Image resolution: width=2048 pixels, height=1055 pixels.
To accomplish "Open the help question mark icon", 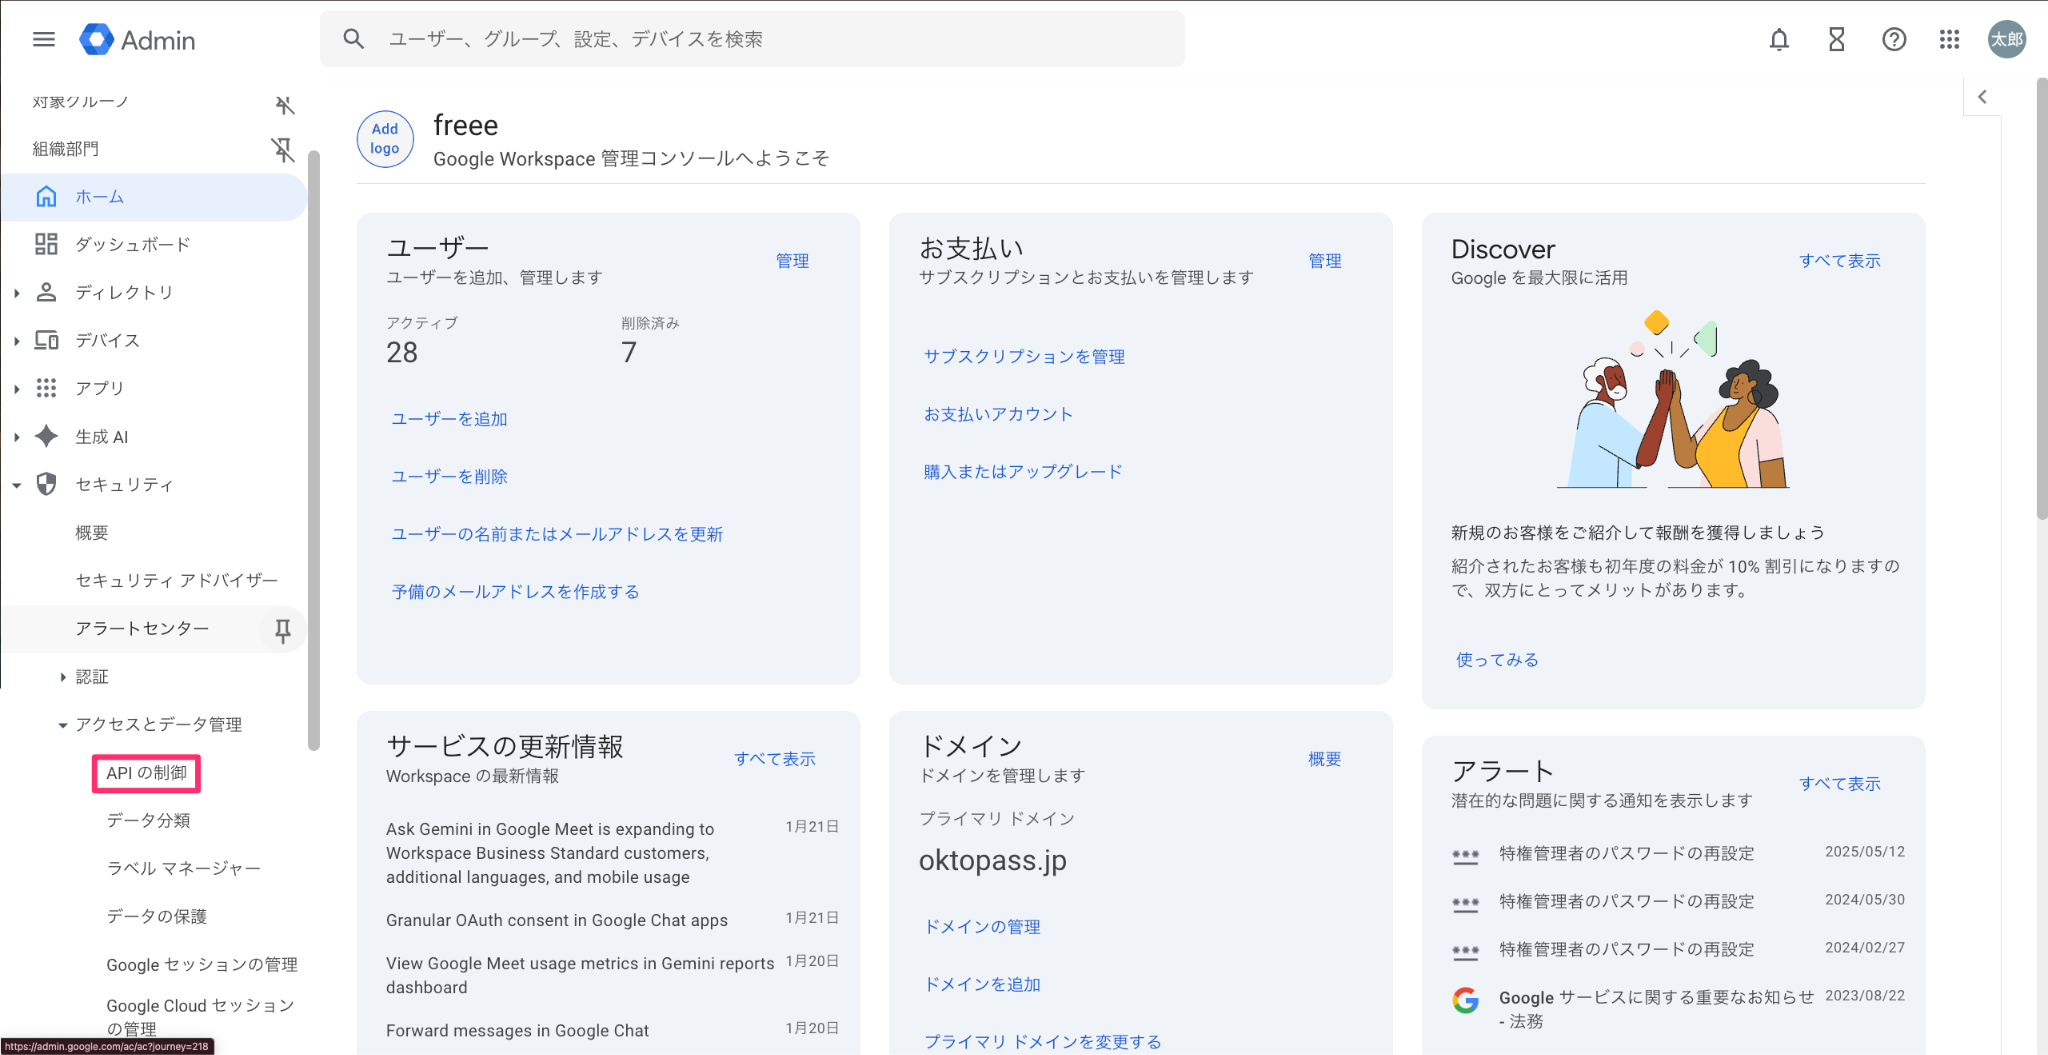I will pyautogui.click(x=1894, y=40).
